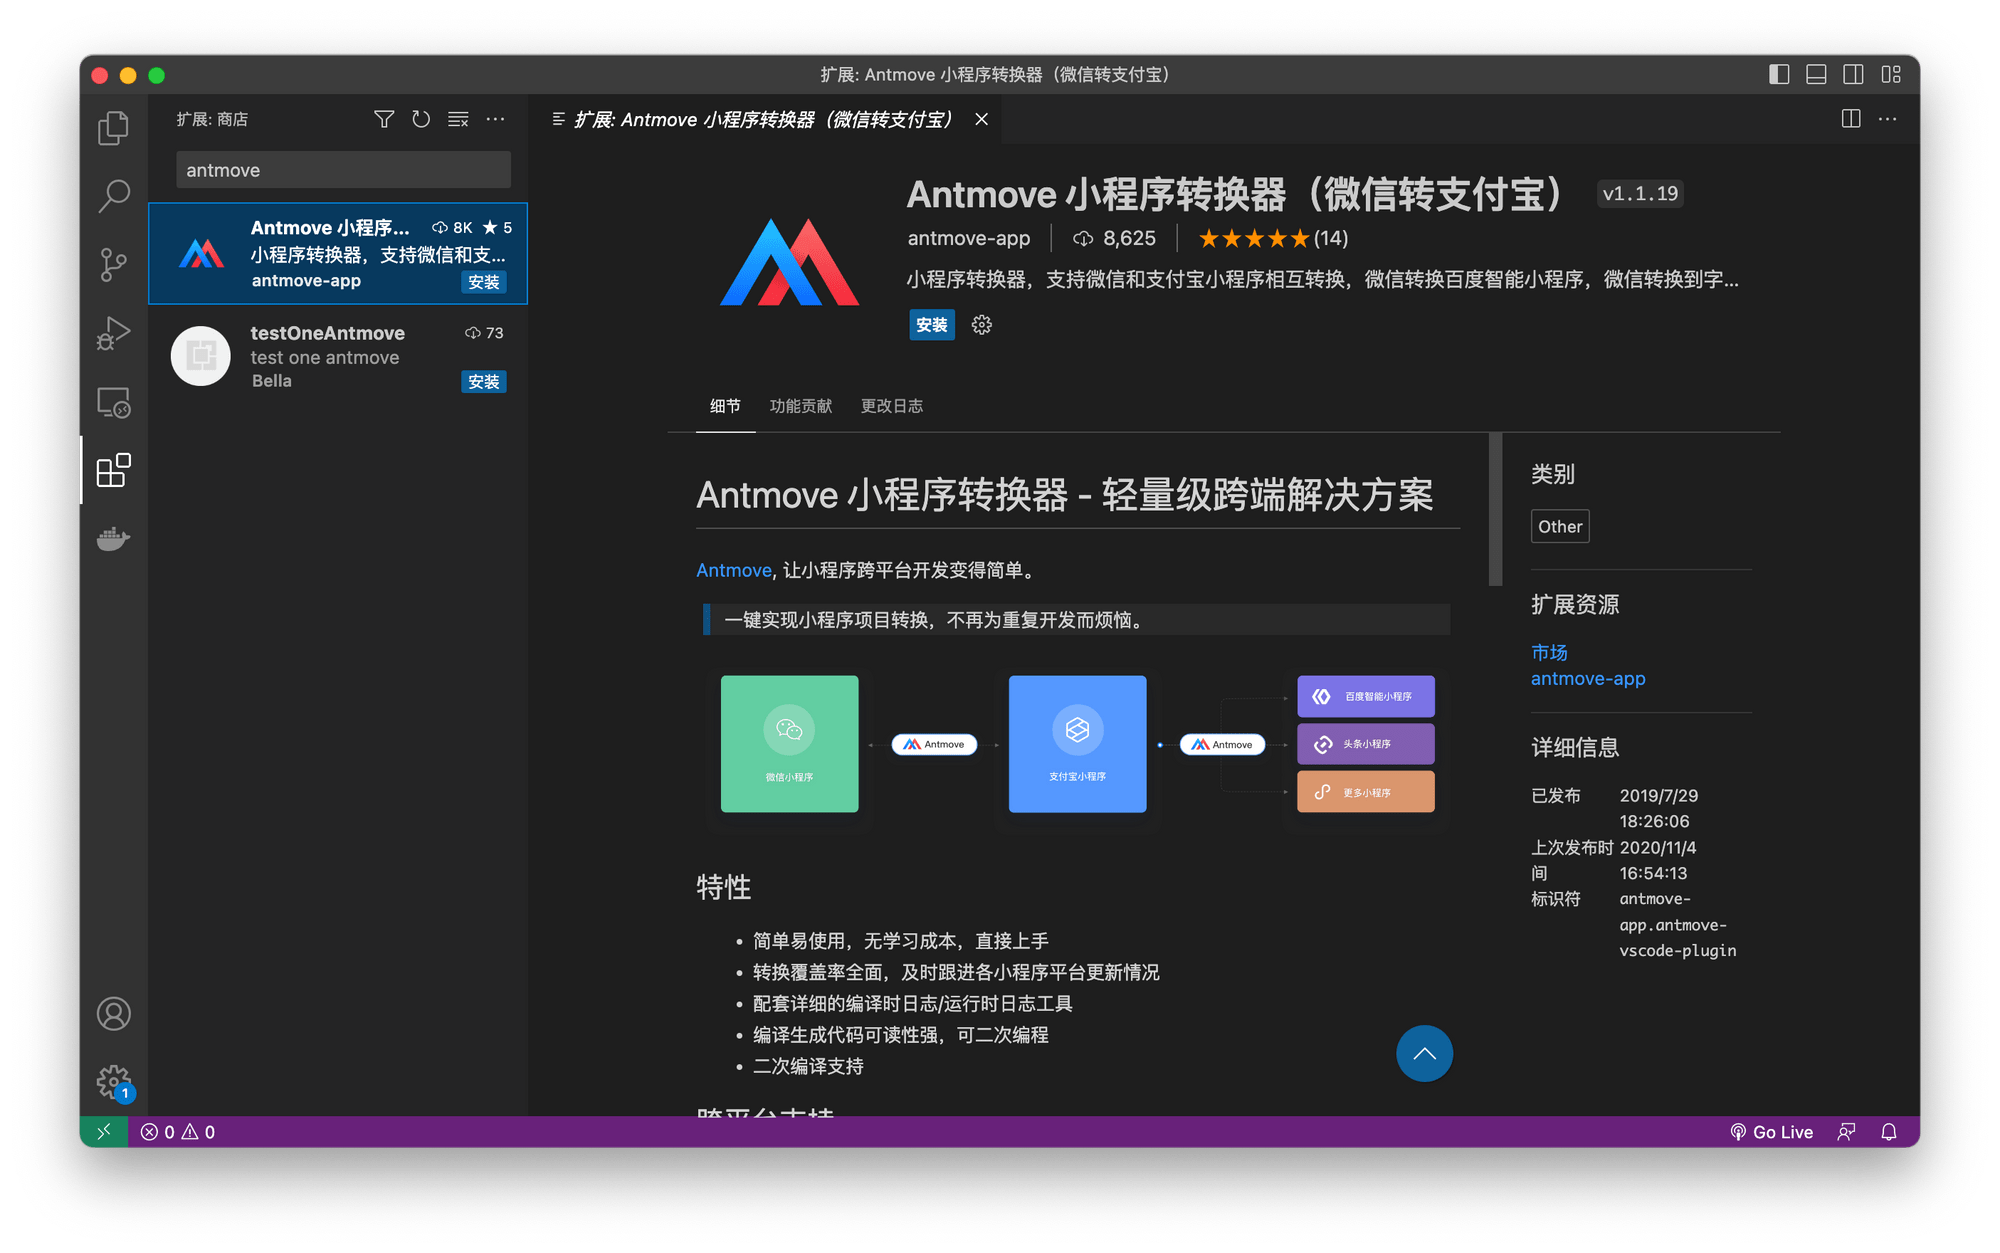Viewport: 2000px width, 1253px height.
Task: Click the scroll-to-top round button
Action: click(1424, 1053)
